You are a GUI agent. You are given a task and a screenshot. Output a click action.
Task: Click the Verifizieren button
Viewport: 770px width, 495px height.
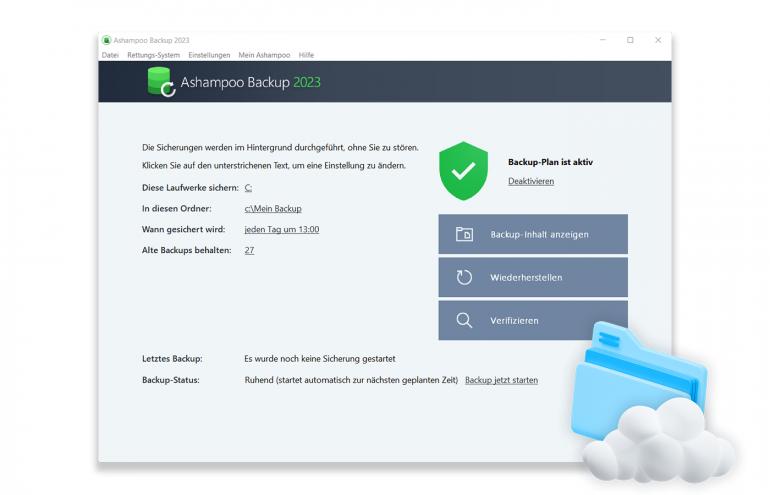(x=533, y=320)
